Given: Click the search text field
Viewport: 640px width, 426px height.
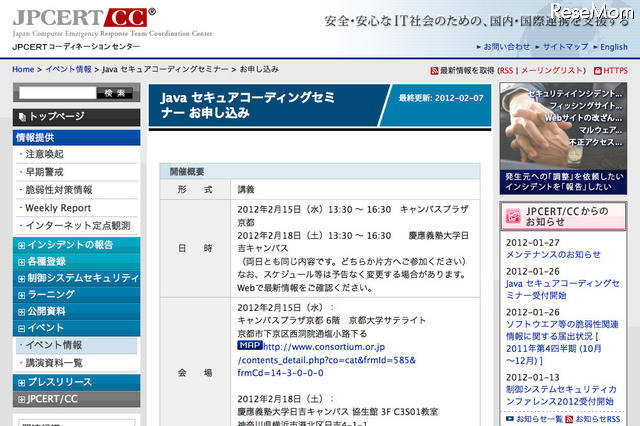Looking at the screenshot, I should click(x=57, y=93).
